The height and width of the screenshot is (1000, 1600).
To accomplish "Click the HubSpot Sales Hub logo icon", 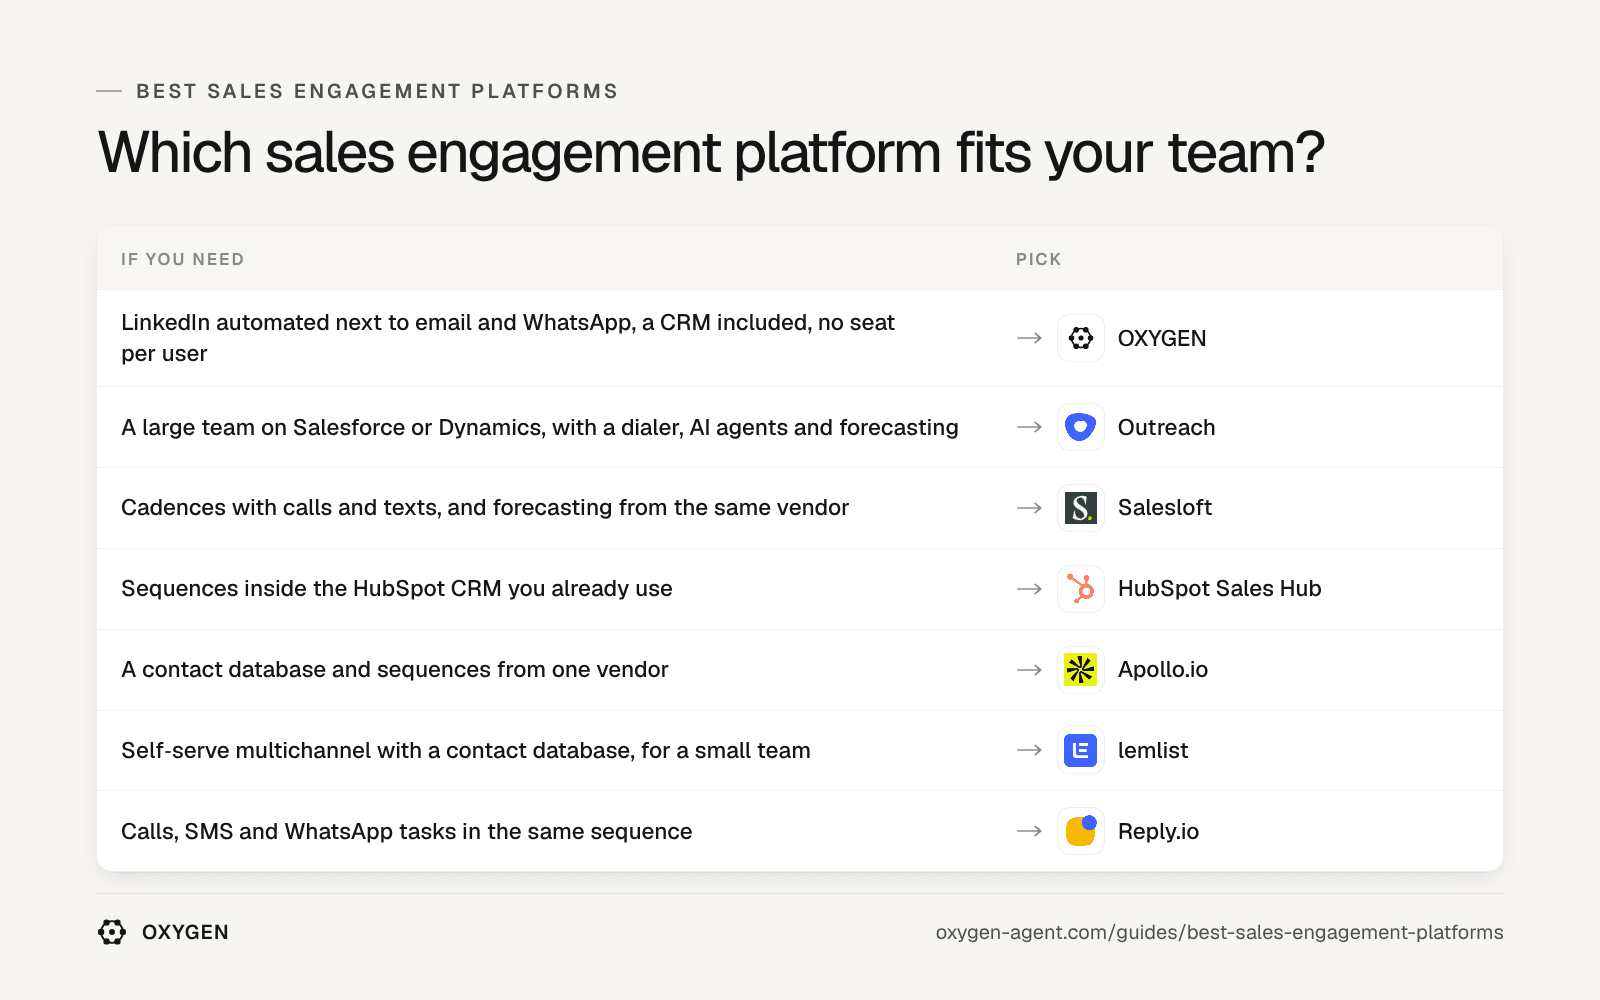I will coord(1081,589).
